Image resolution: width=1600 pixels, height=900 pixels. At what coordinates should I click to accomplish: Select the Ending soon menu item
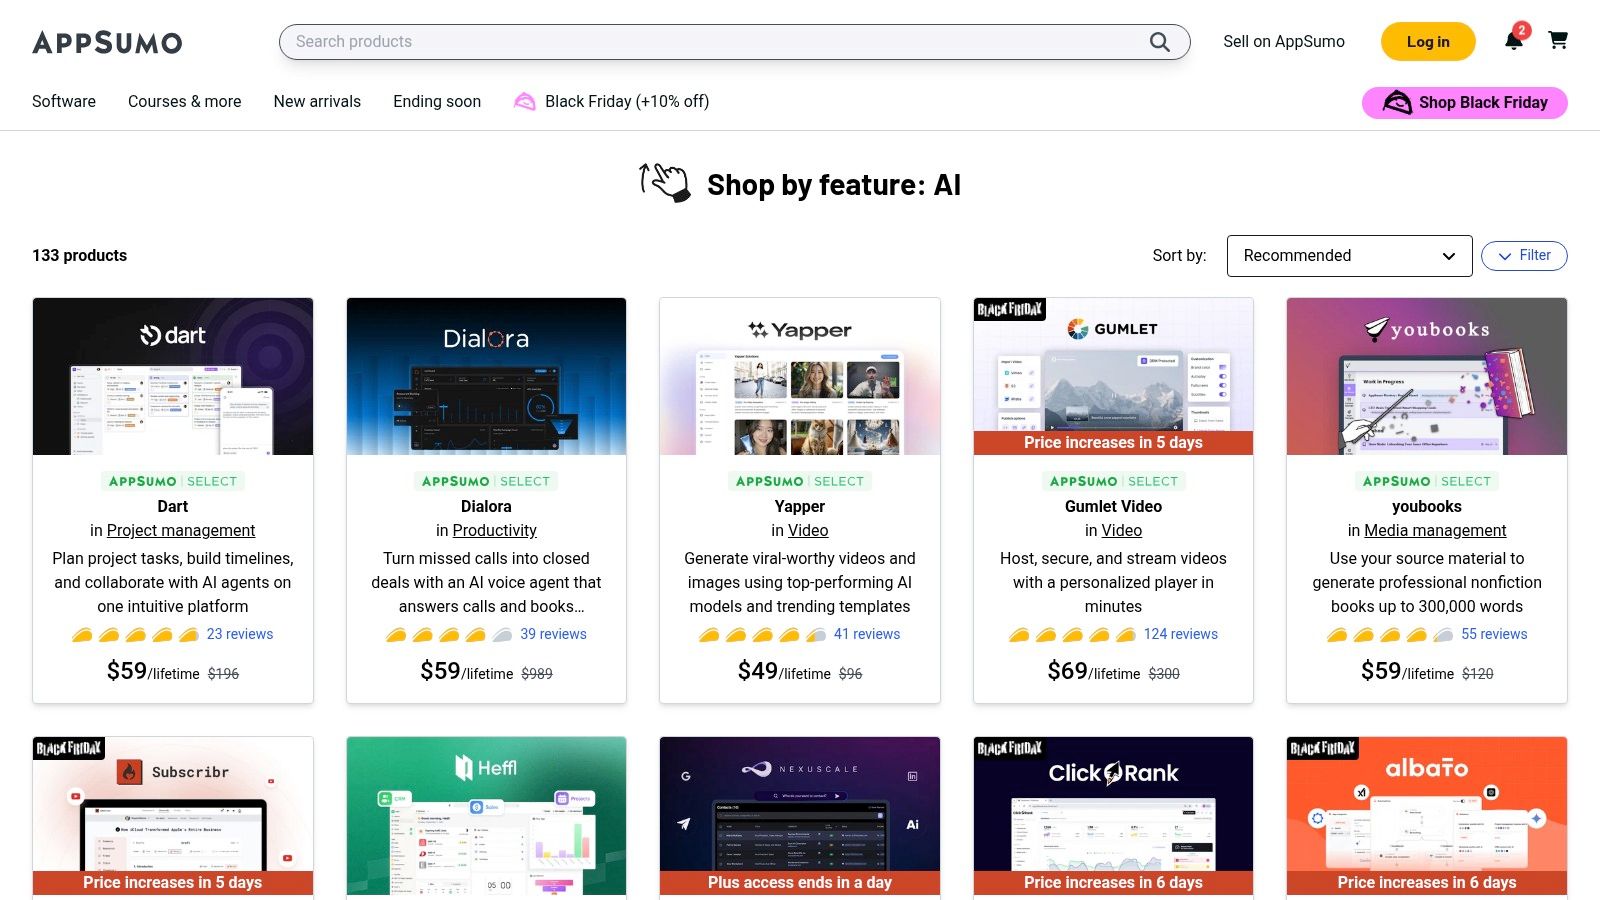[x=436, y=101]
